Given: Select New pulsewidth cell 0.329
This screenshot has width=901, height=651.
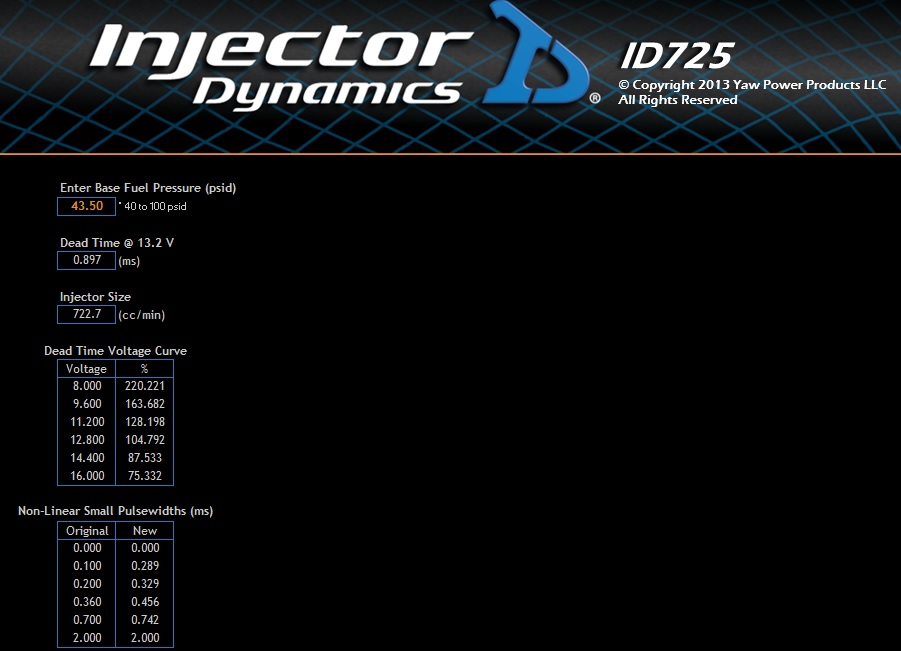Looking at the screenshot, I should pyautogui.click(x=144, y=584).
